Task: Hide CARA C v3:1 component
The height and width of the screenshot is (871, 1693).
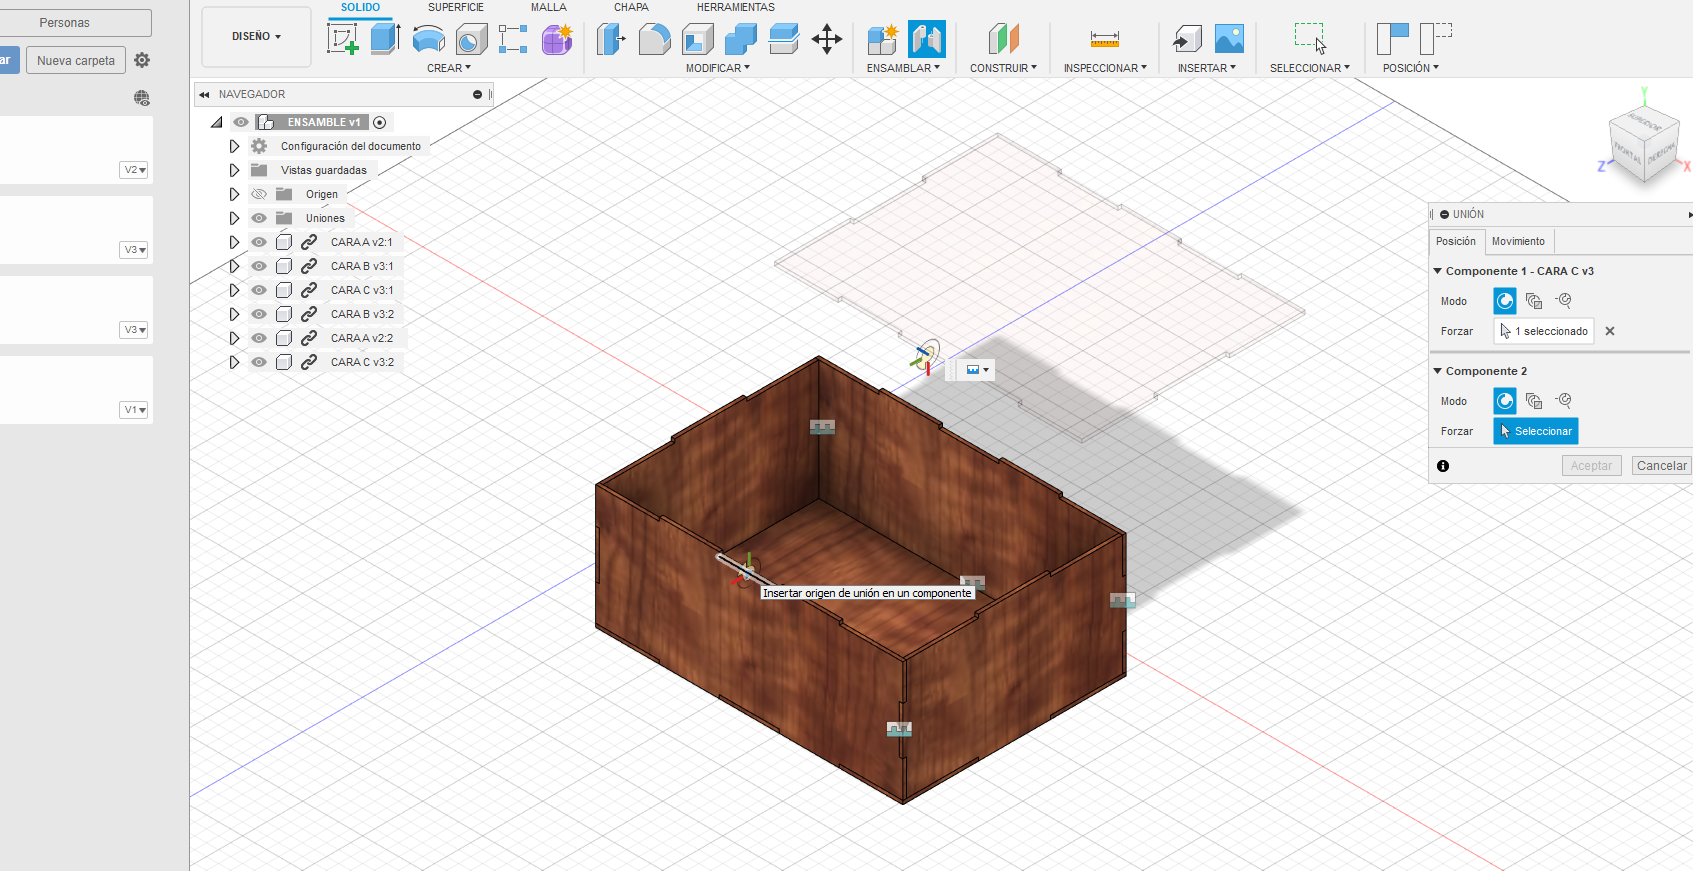Action: 259,290
